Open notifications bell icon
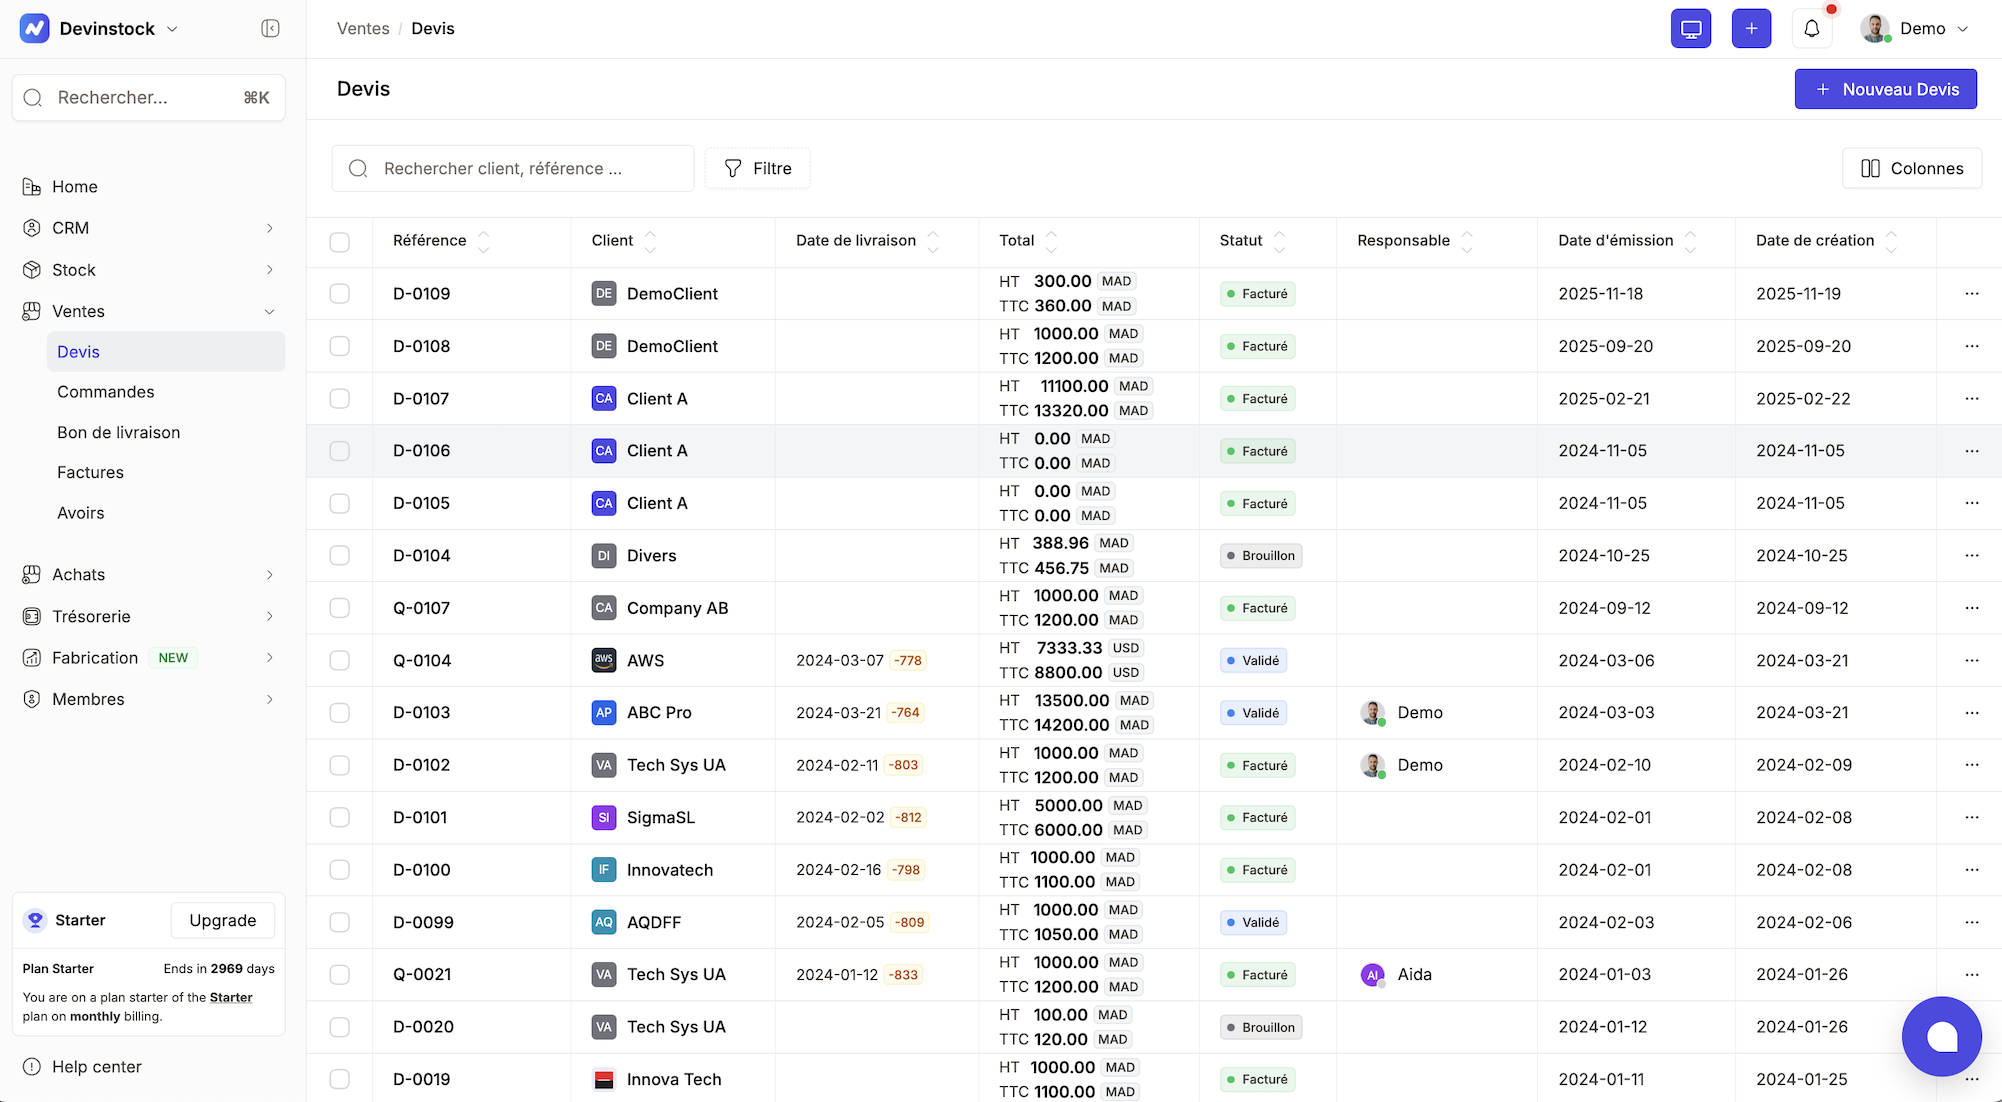 point(1811,29)
